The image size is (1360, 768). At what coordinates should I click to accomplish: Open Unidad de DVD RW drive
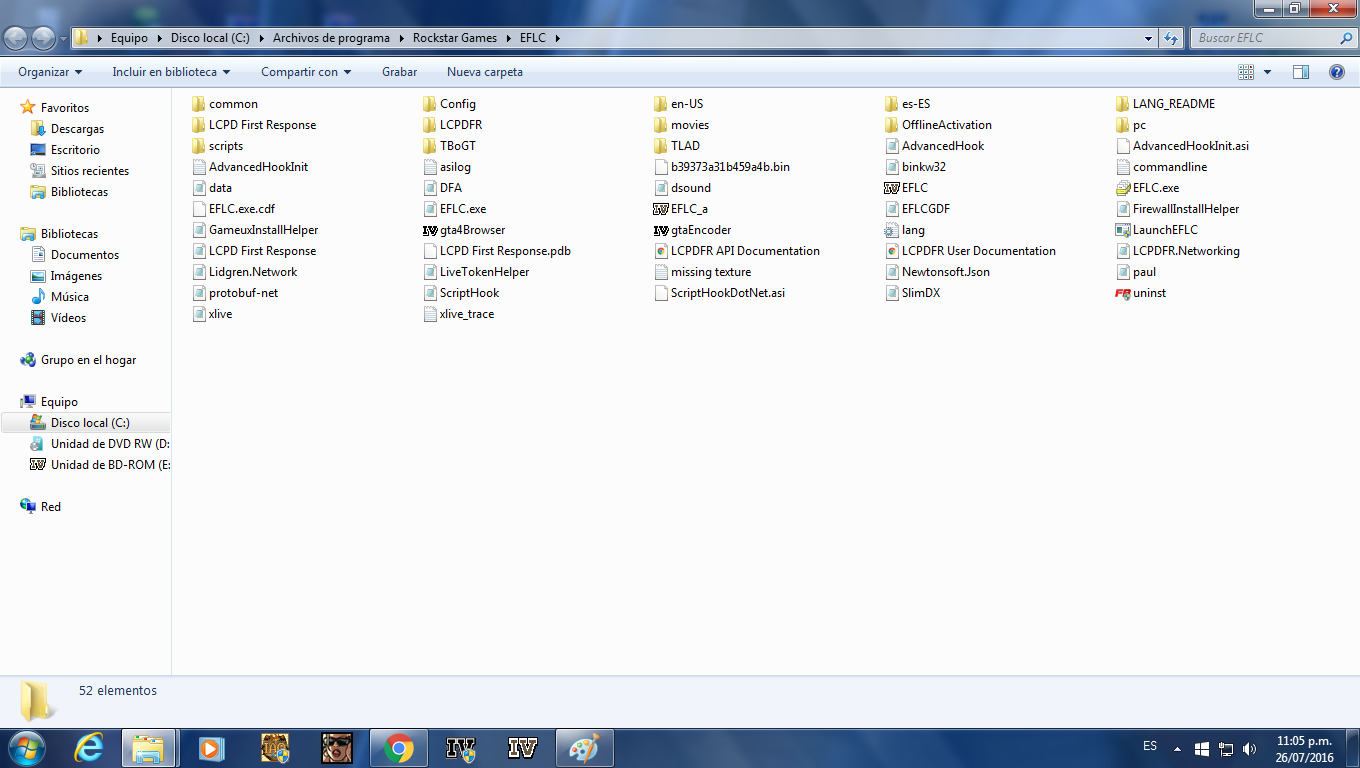pos(100,444)
